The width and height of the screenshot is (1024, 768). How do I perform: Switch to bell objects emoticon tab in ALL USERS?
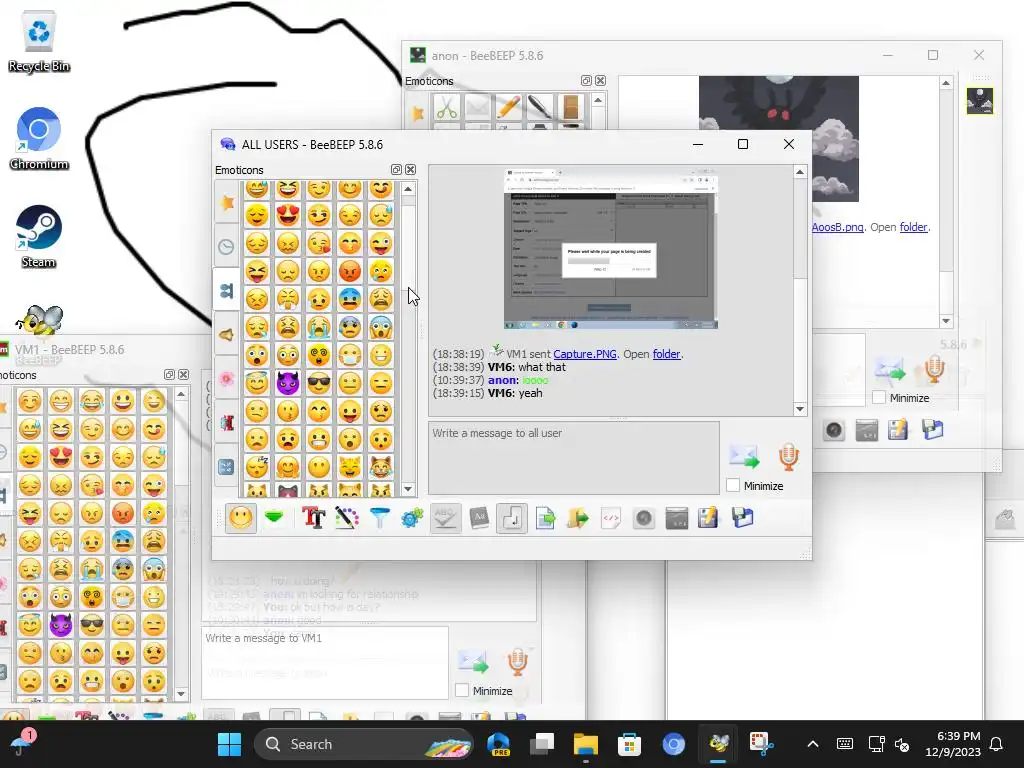tap(227, 334)
